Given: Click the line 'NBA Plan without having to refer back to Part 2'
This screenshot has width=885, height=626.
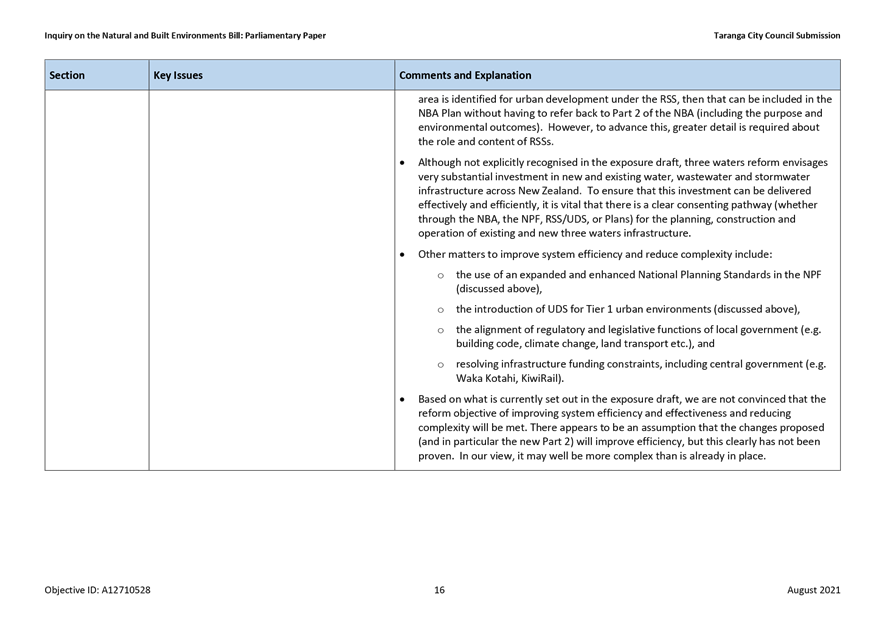Looking at the screenshot, I should pos(620,113).
